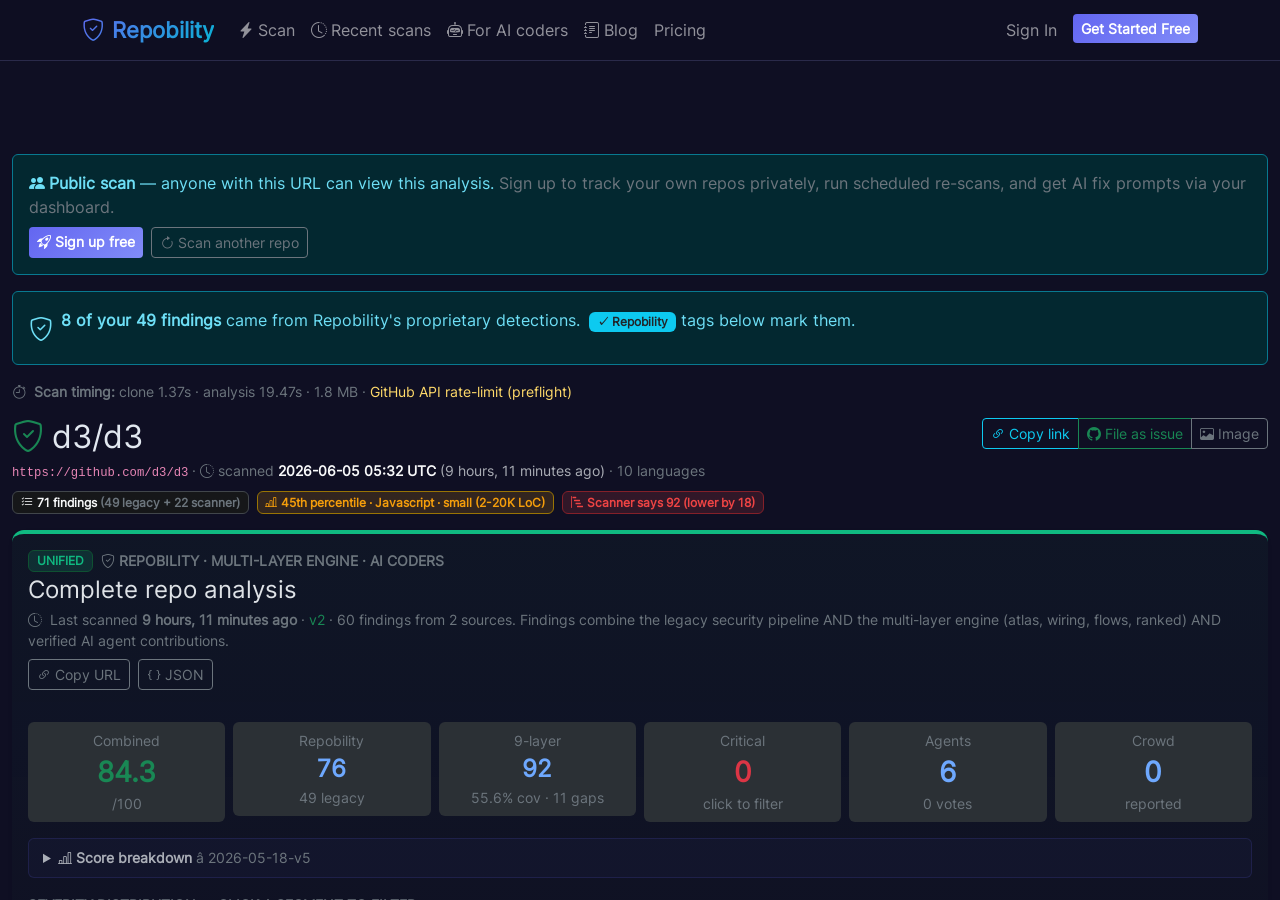
Task: Expand the Score breakdown section
Action: [640, 858]
